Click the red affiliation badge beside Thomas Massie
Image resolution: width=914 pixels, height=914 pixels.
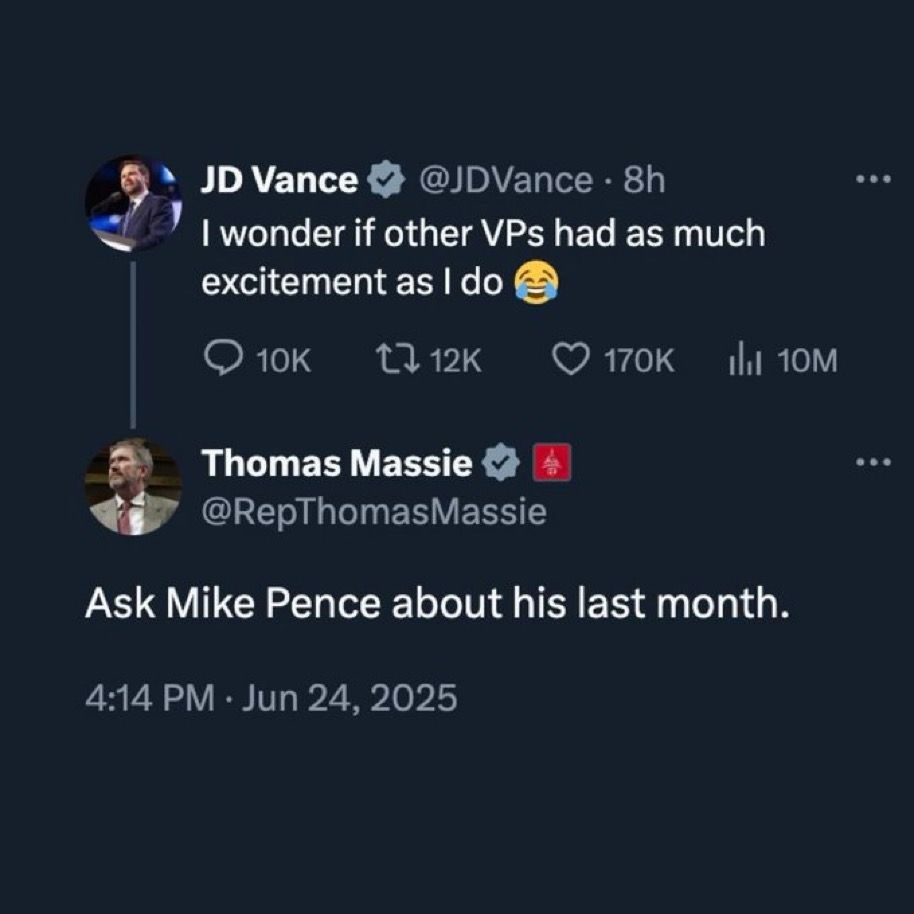[x=552, y=463]
